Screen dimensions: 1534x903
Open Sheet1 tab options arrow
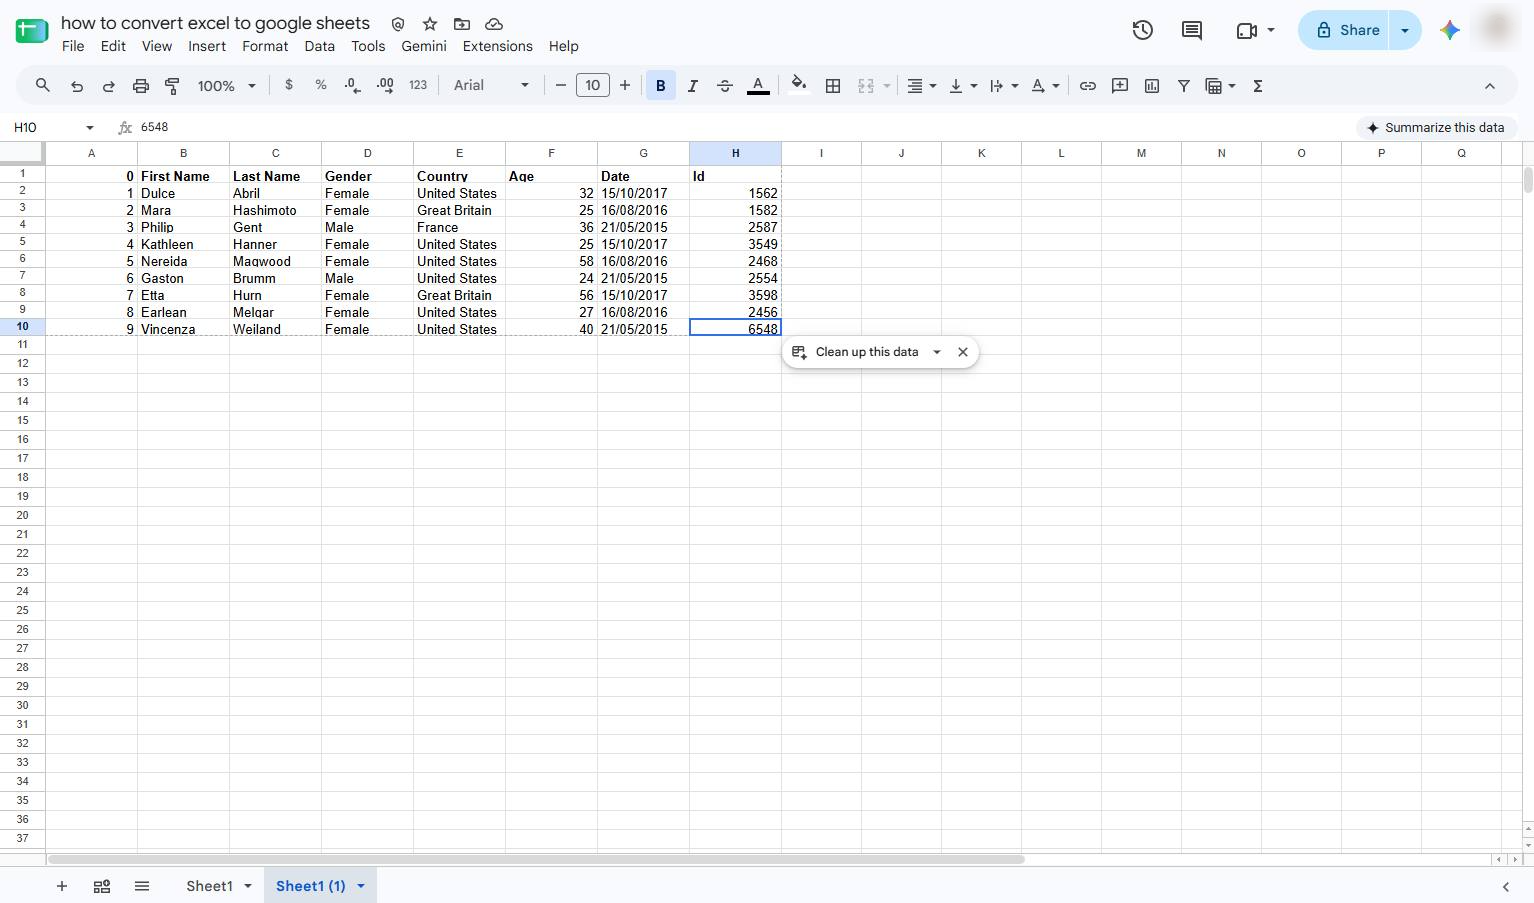point(248,886)
